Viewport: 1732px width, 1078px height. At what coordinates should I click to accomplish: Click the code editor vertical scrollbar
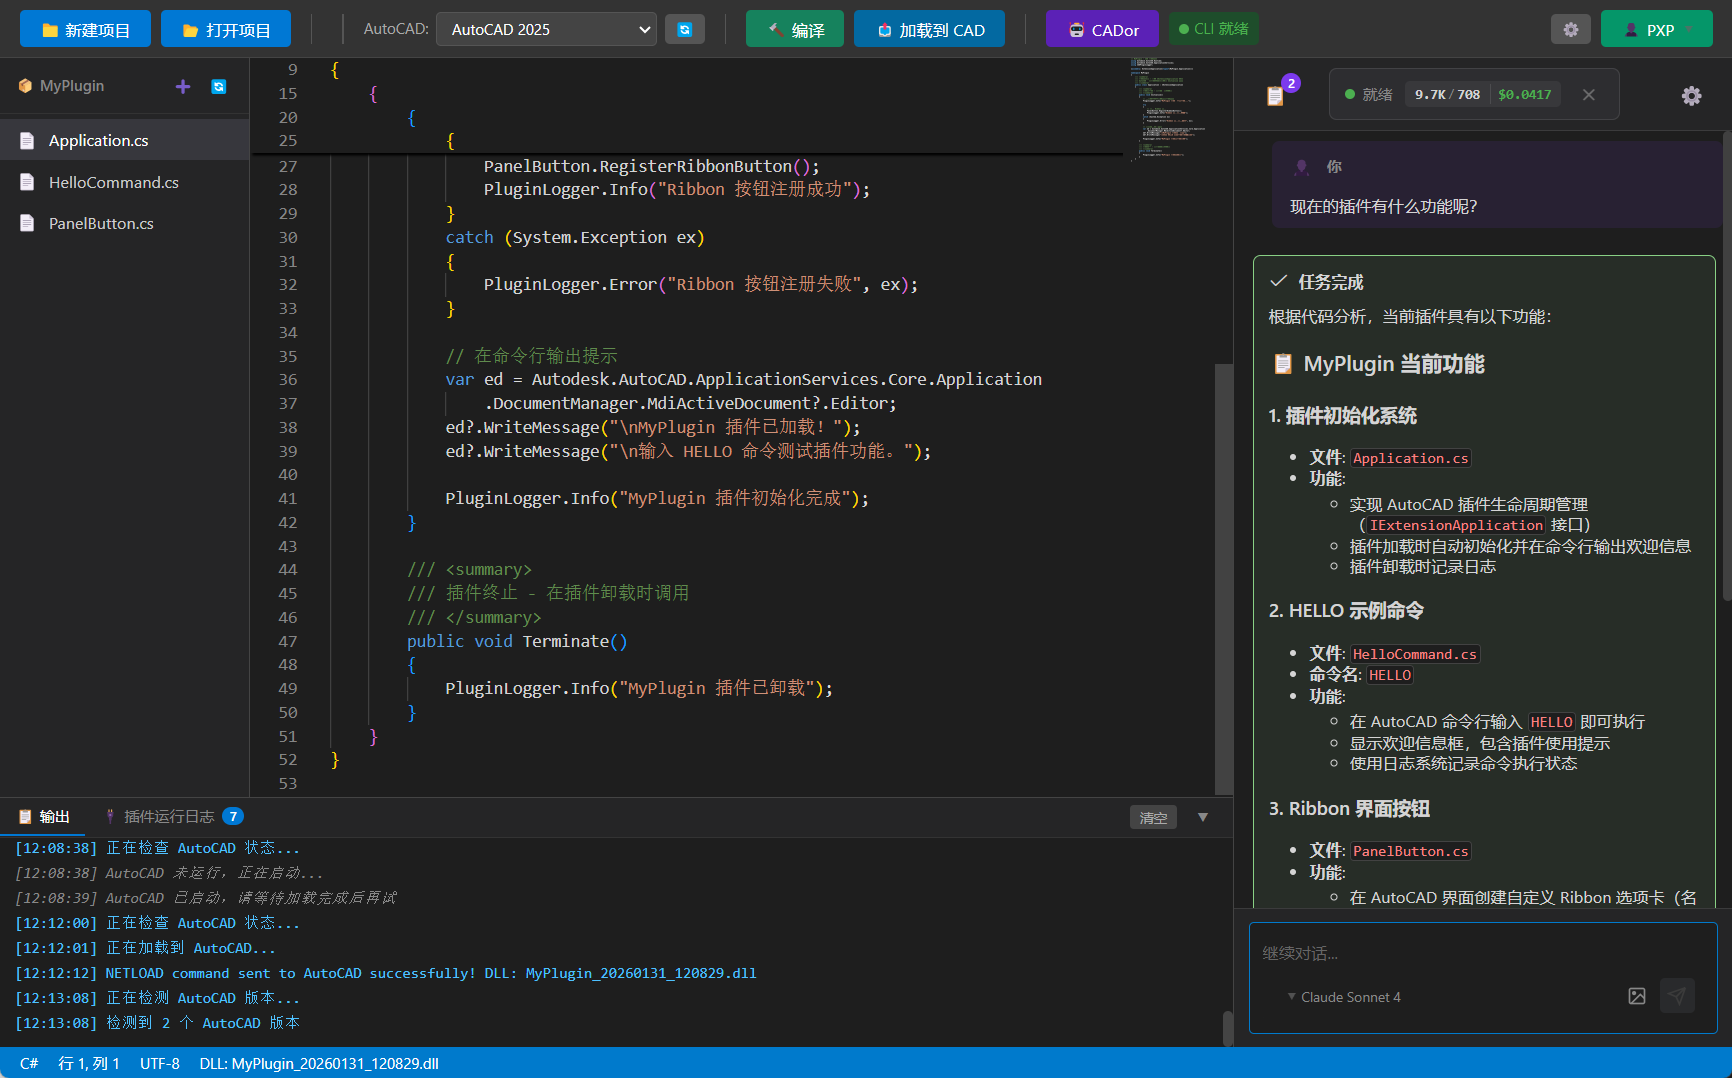coord(1223,578)
